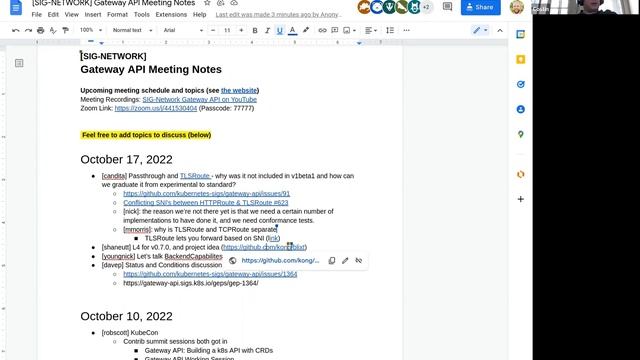Viewport: 640px width, 360px height.
Task: Click the cloud document status icon
Action: coord(234,3)
